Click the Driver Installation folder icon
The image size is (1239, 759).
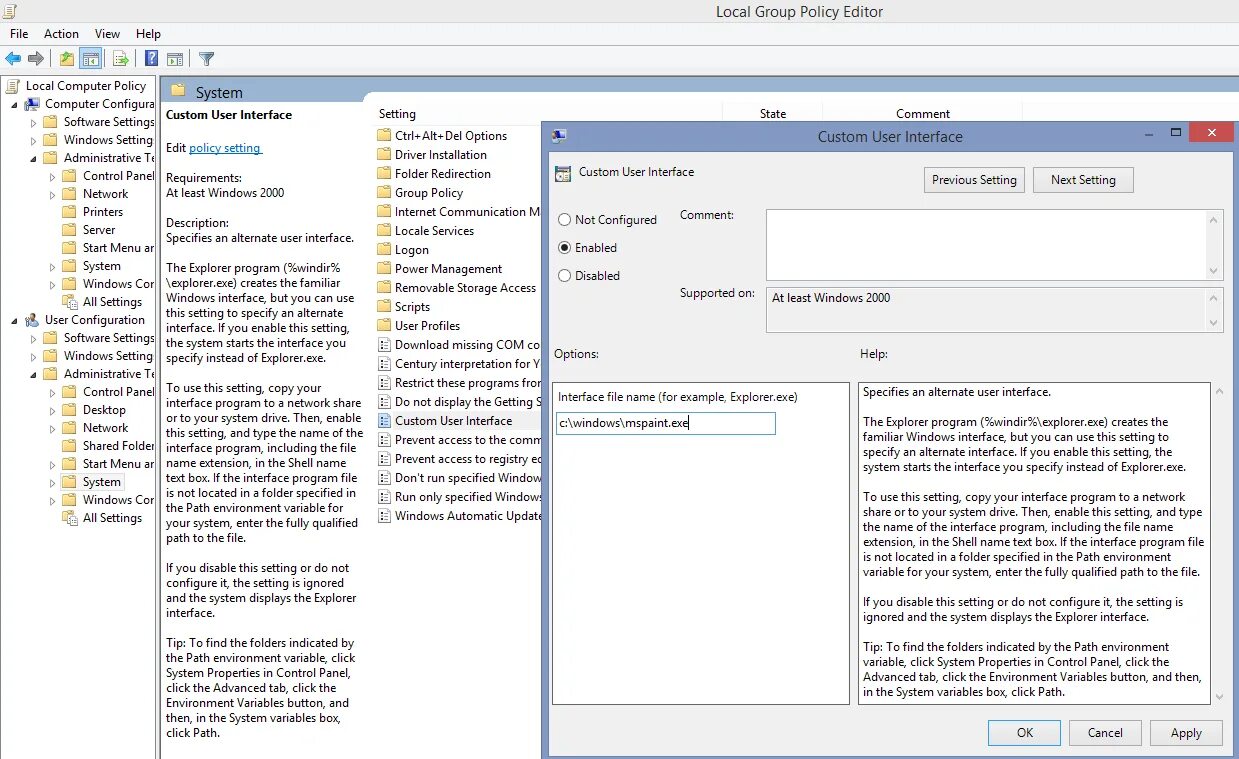pyautogui.click(x=384, y=155)
